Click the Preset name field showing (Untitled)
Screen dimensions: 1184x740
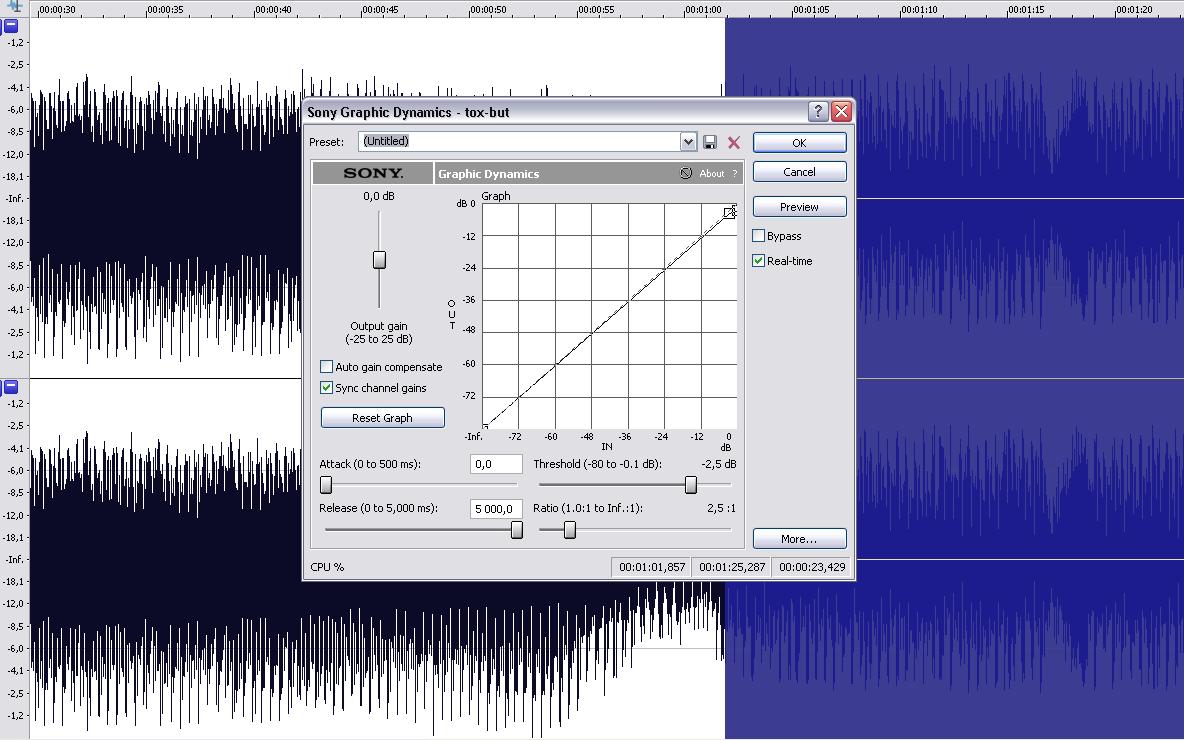(x=519, y=142)
